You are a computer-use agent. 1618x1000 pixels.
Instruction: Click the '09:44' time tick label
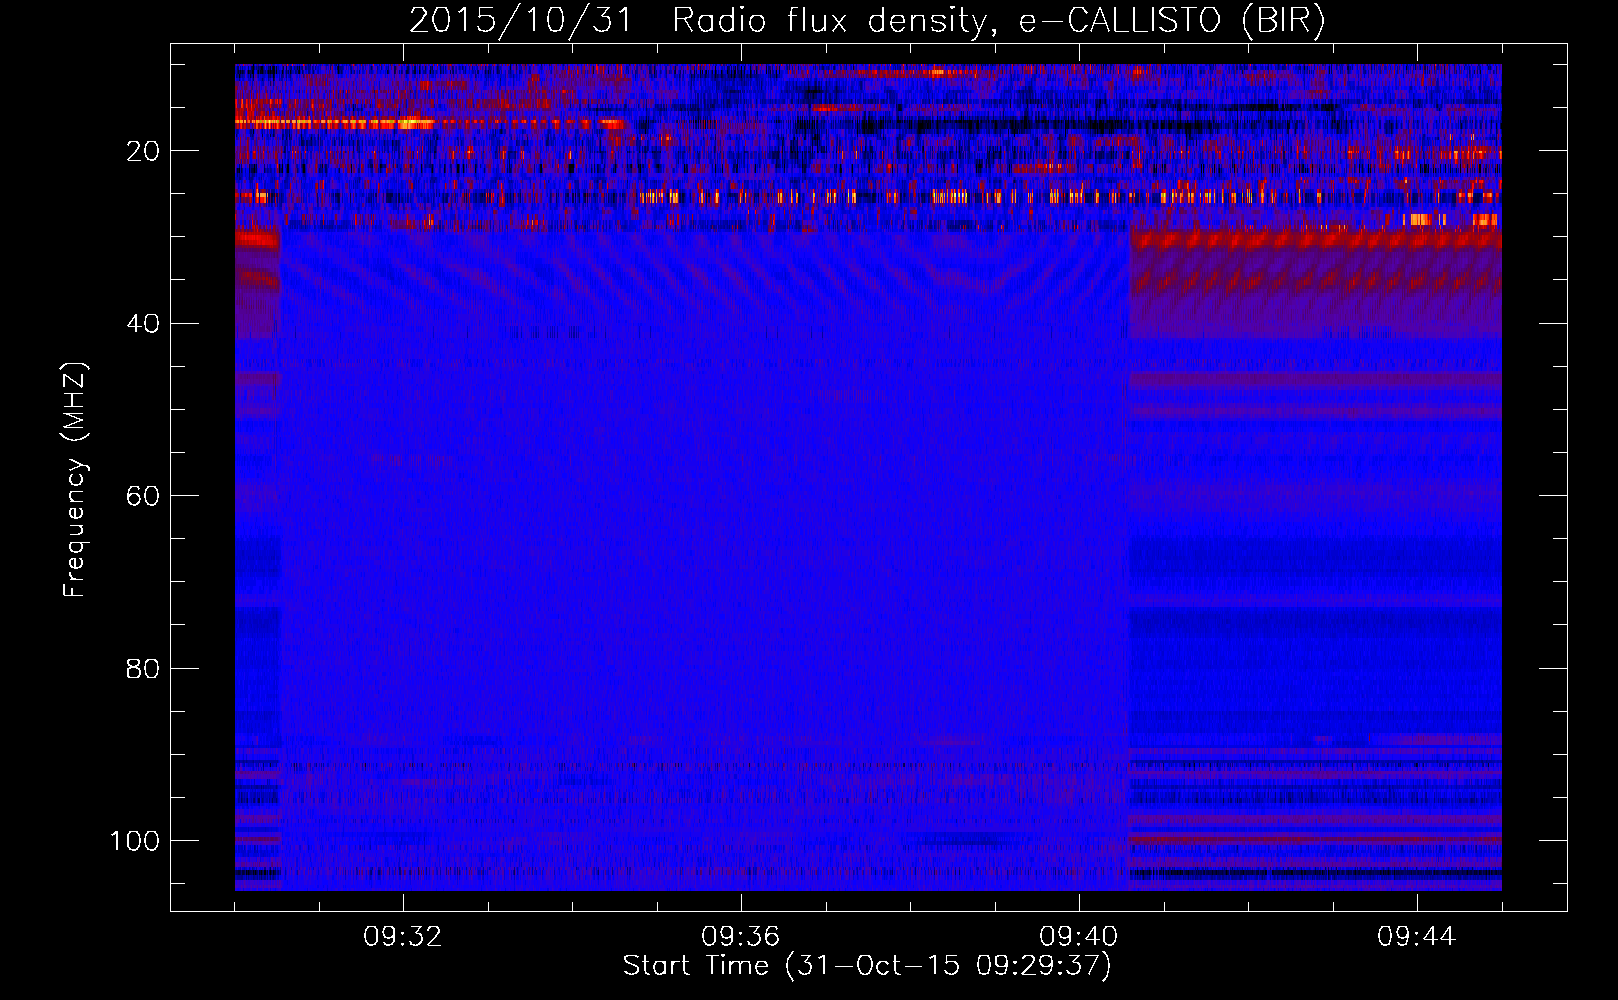pos(1417,937)
